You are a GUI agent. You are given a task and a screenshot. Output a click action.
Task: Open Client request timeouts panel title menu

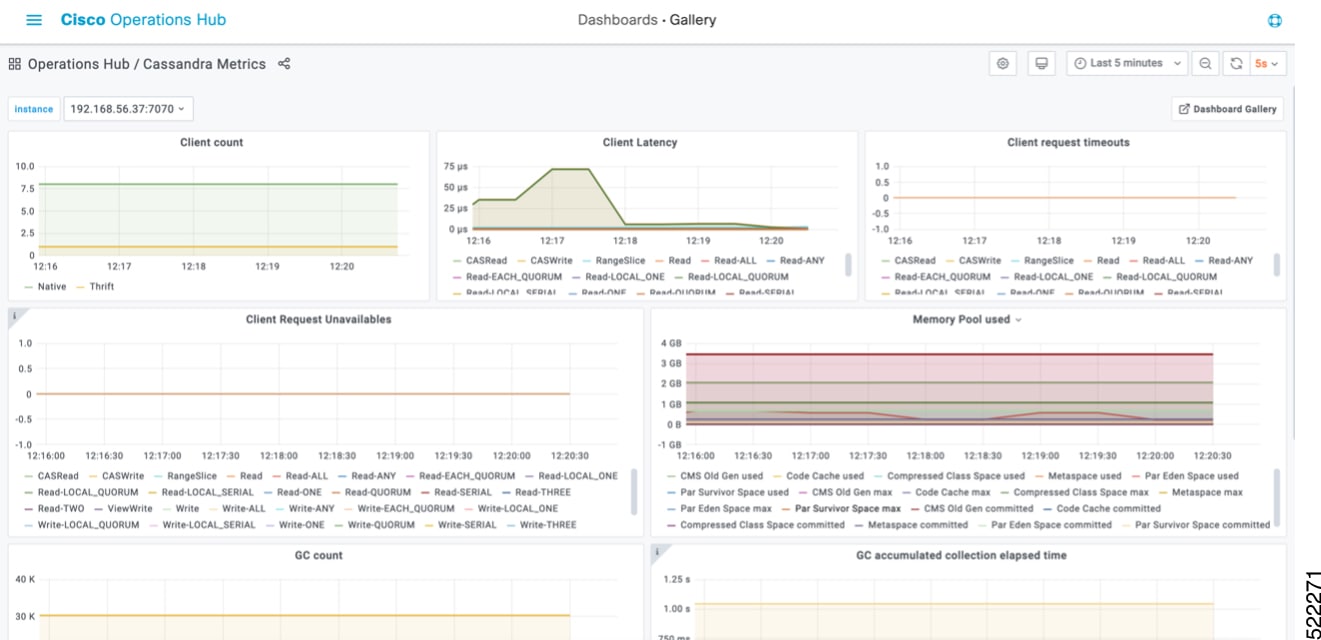pos(1068,143)
